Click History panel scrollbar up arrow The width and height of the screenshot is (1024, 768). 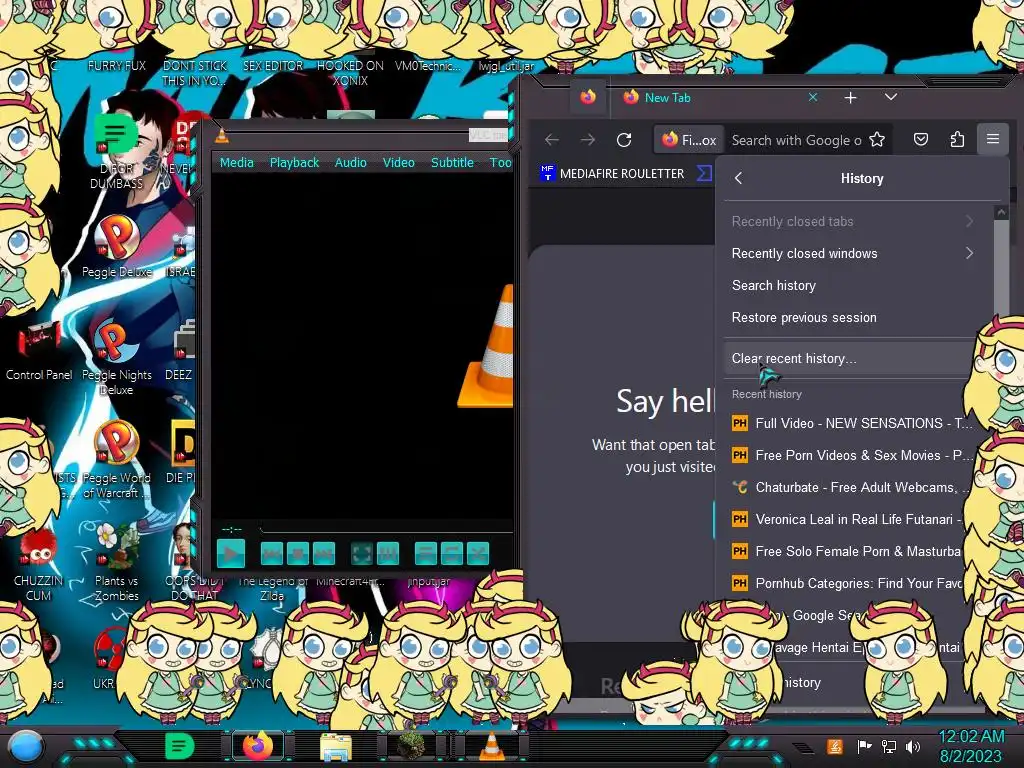[1001, 213]
